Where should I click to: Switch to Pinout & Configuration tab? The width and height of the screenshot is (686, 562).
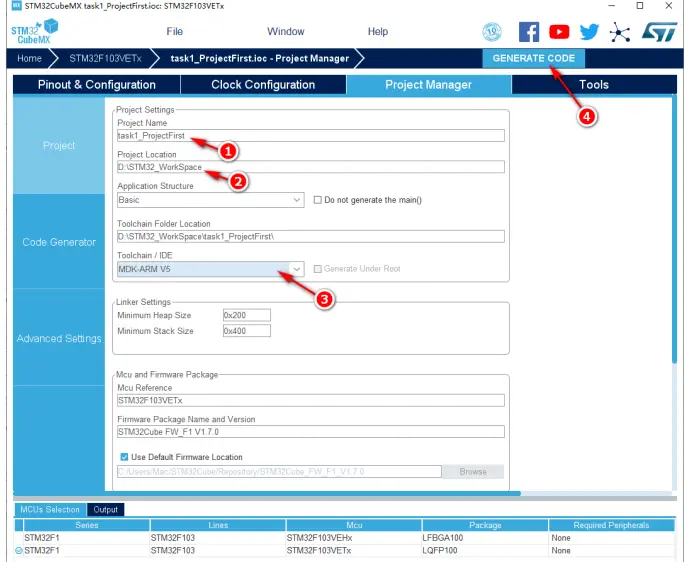pos(97,84)
